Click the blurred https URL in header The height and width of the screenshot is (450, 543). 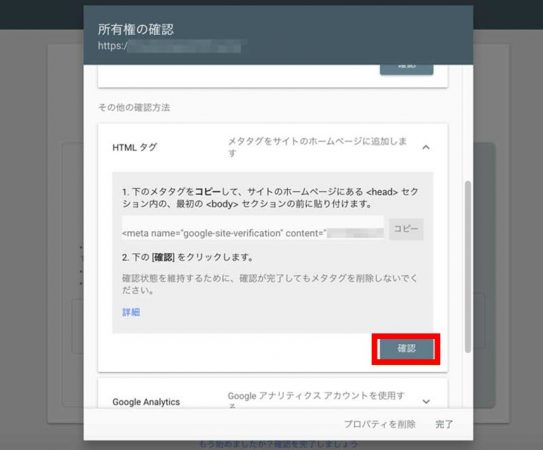169,46
